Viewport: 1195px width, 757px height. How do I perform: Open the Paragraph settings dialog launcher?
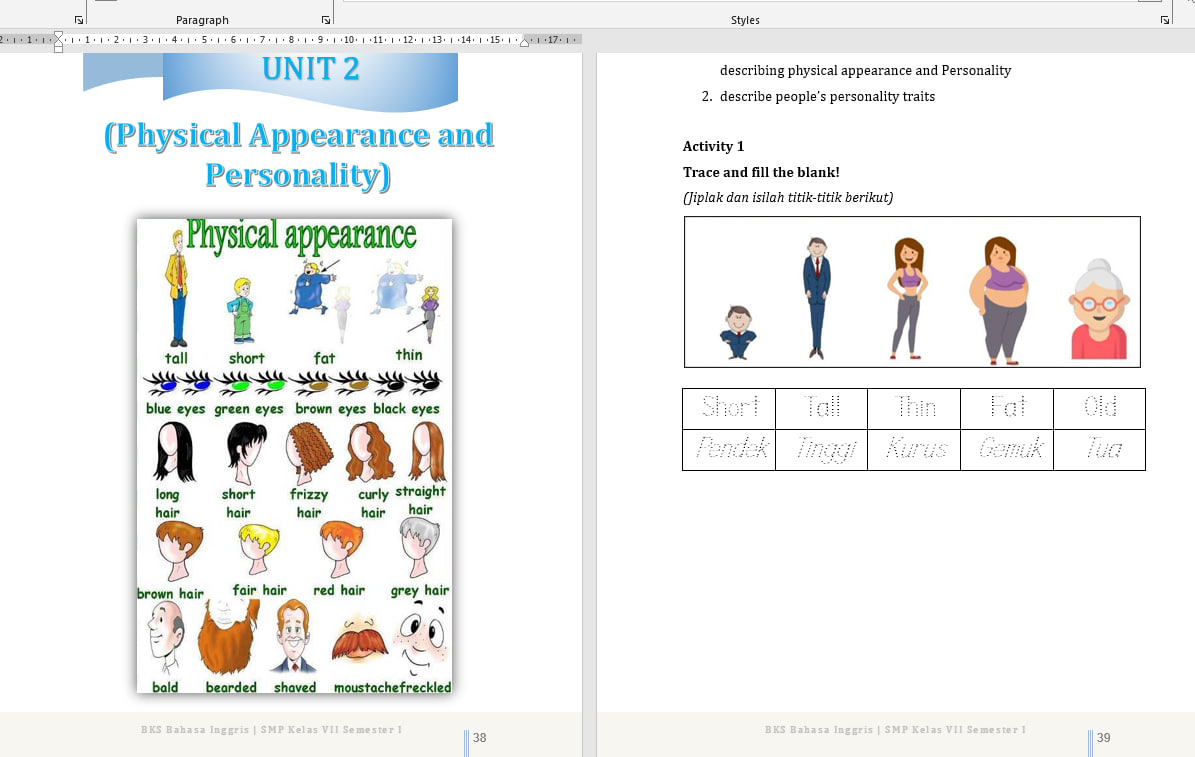pyautogui.click(x=326, y=20)
